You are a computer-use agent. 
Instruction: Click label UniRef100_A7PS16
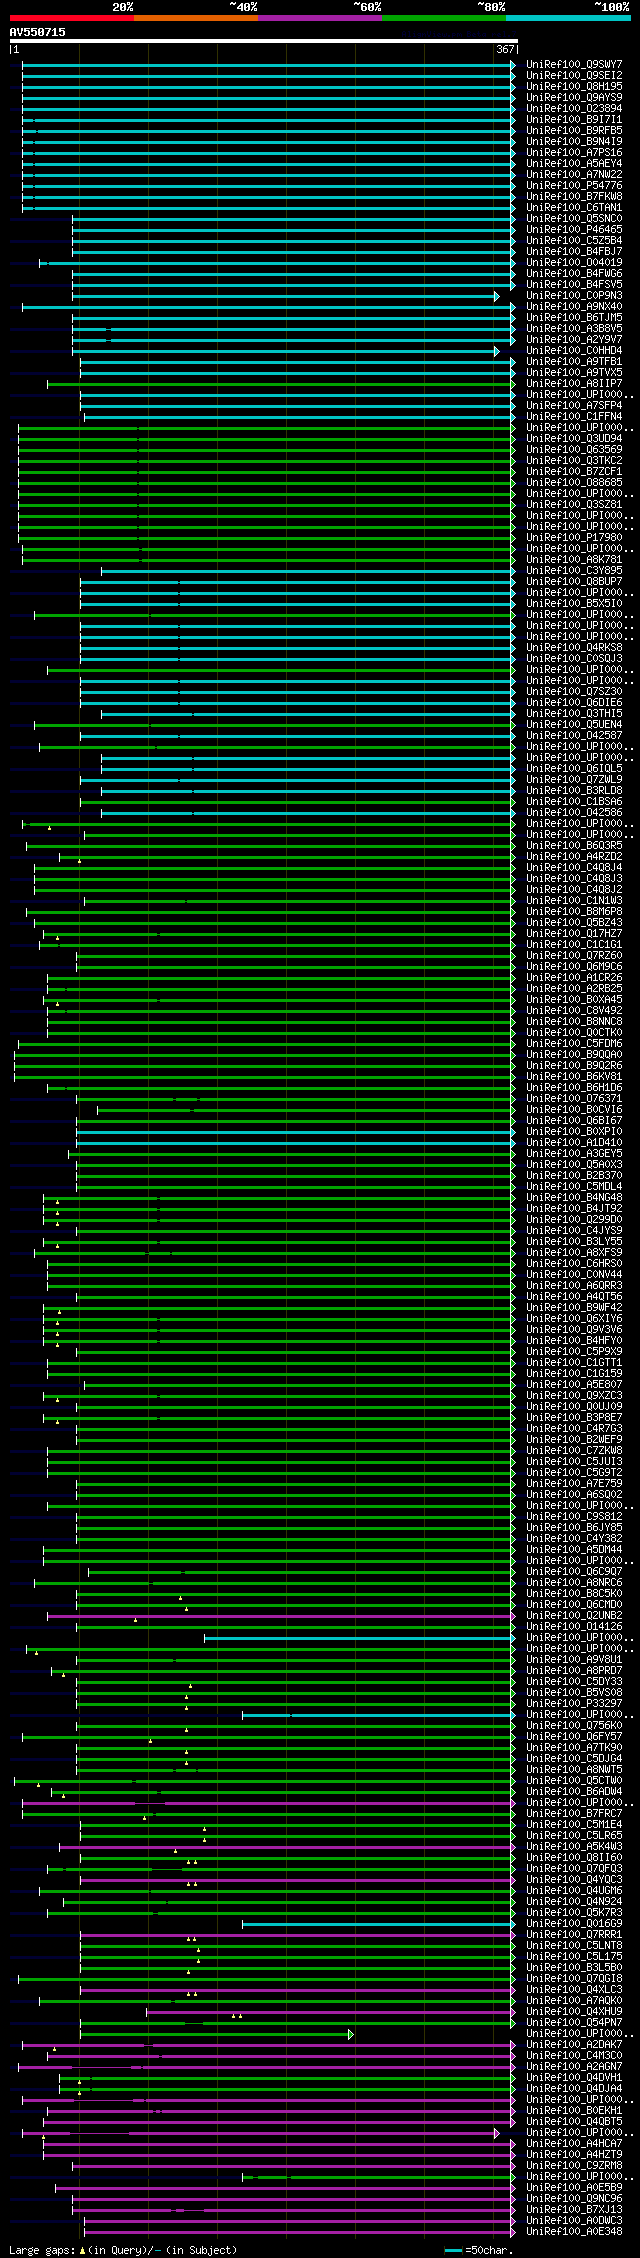click(x=574, y=152)
